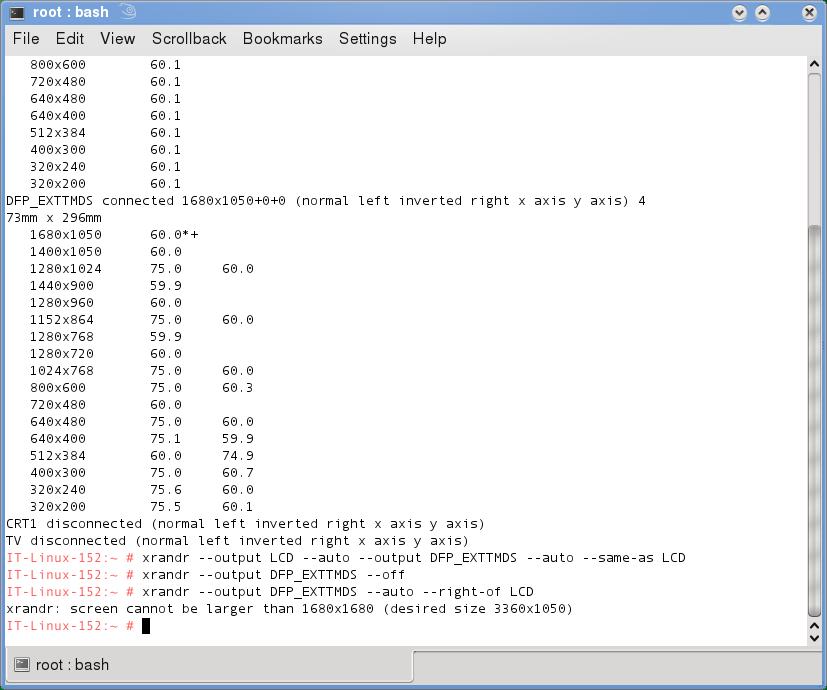Screen dimensions: 827x690
Task: Click the scrollbar down arrow
Action: (816, 635)
